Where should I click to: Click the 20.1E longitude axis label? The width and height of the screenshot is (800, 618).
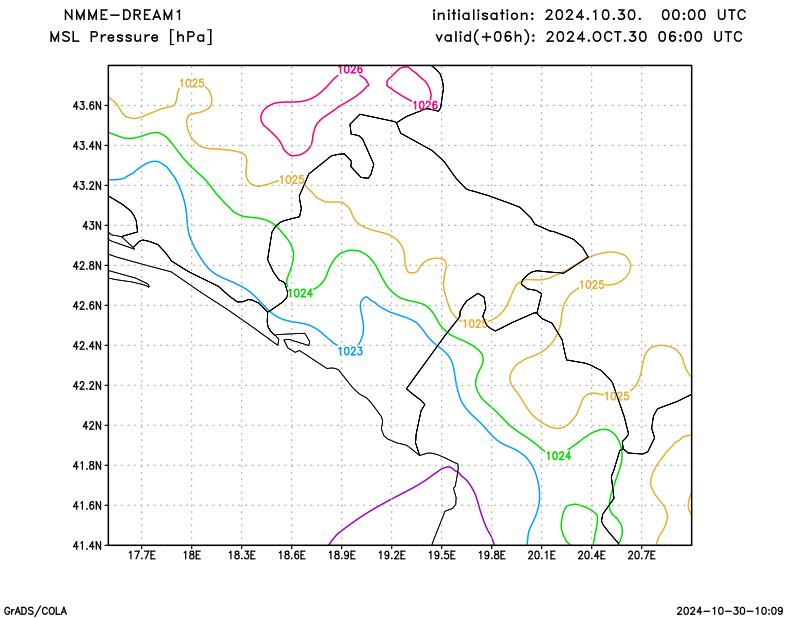point(541,555)
